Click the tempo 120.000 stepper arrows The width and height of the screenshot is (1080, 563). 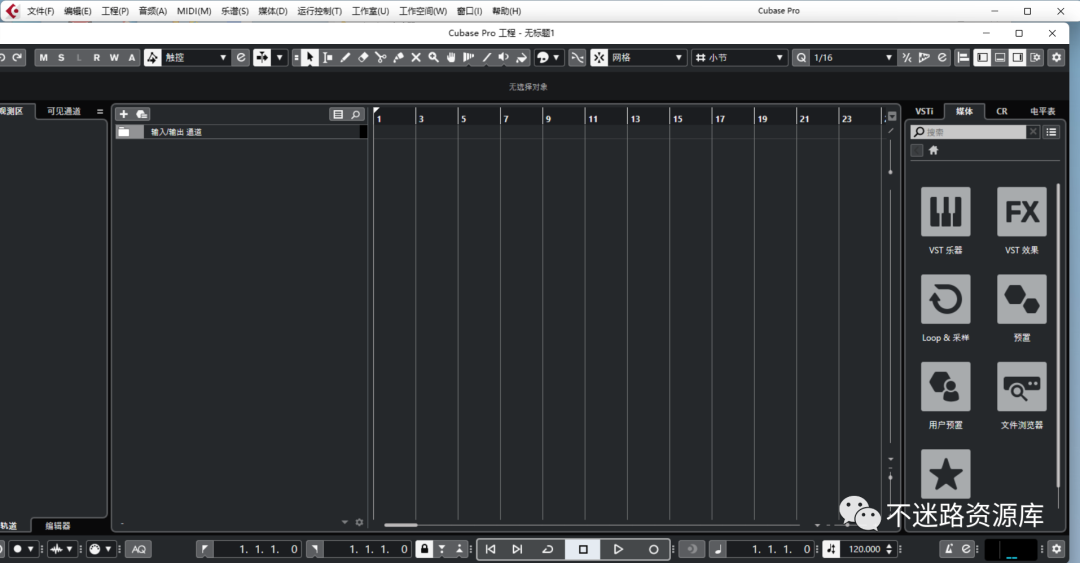[x=889, y=549]
